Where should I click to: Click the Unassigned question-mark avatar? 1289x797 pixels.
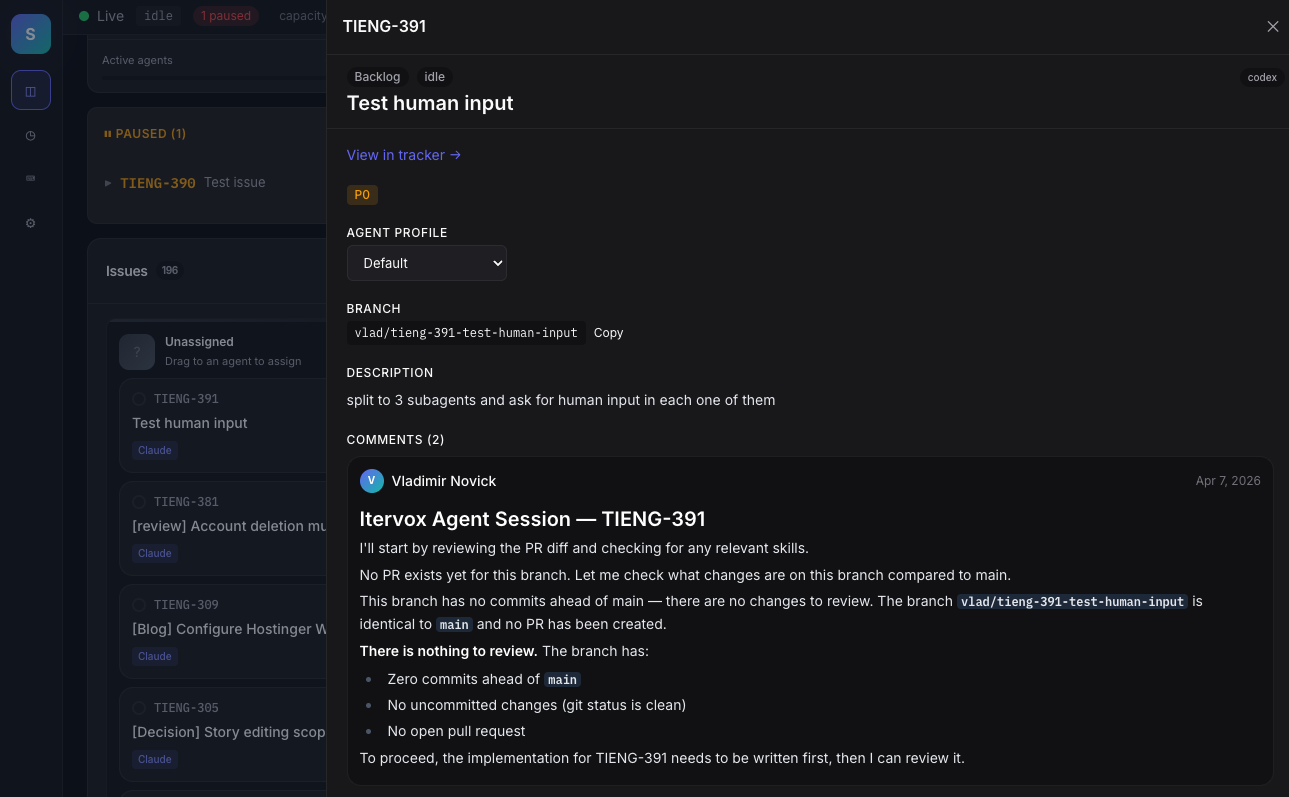[137, 352]
